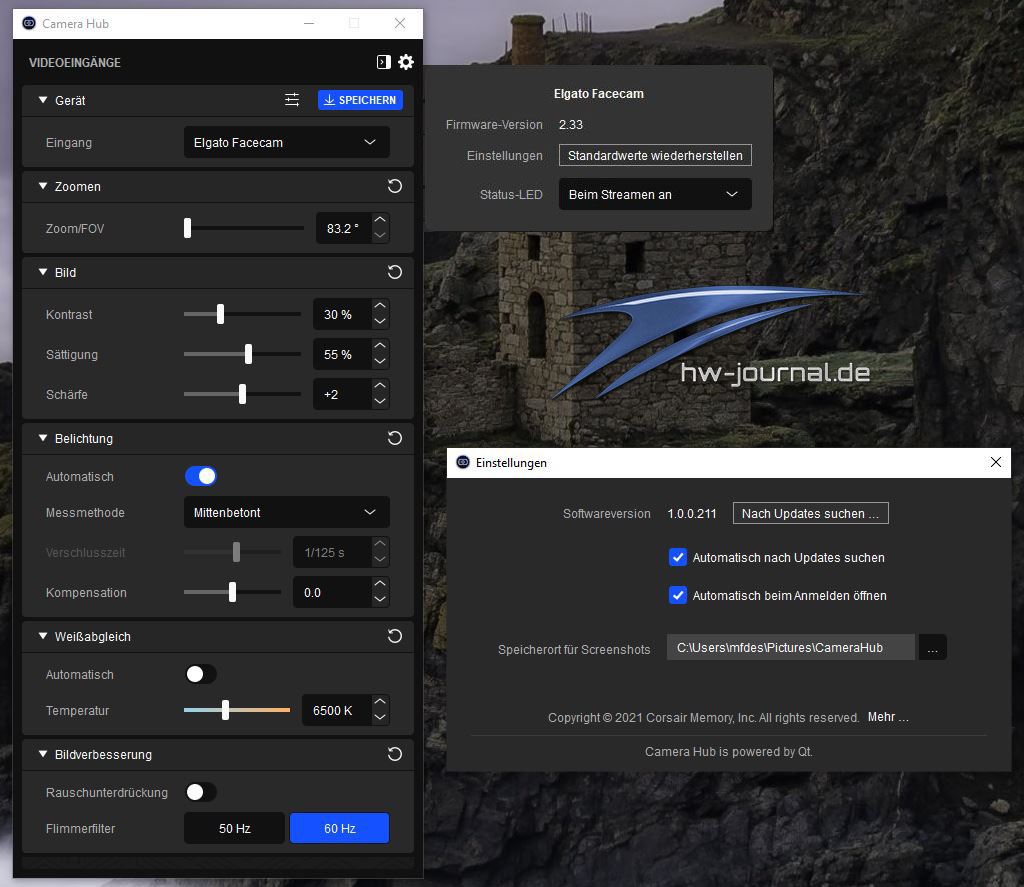The image size is (1024, 887).
Task: Click the Kontrast slider handle
Action: coord(220,314)
